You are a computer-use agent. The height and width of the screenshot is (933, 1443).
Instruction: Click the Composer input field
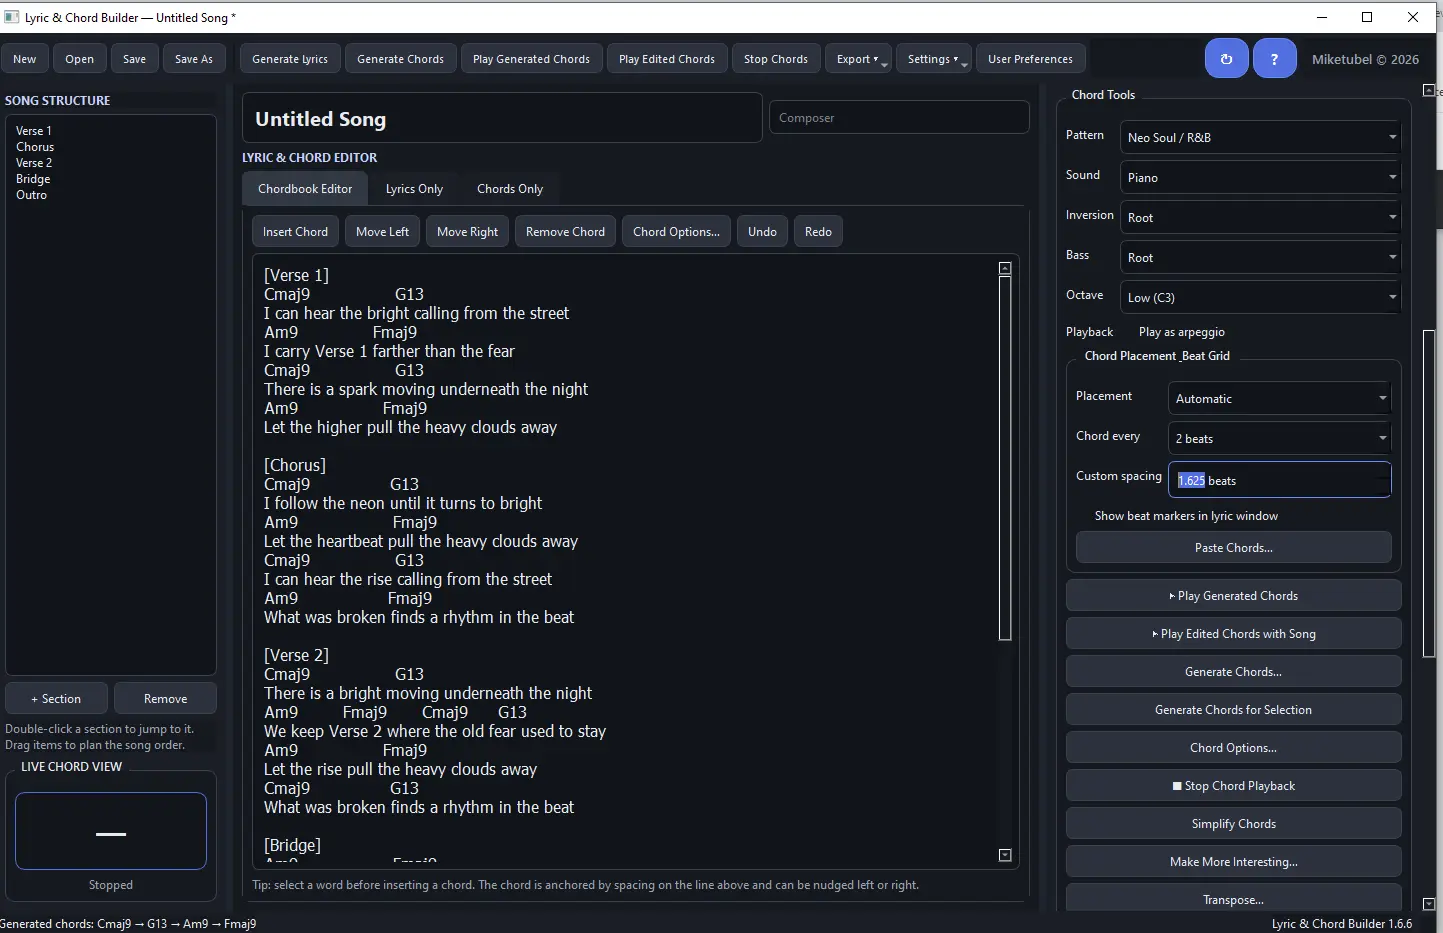click(899, 117)
